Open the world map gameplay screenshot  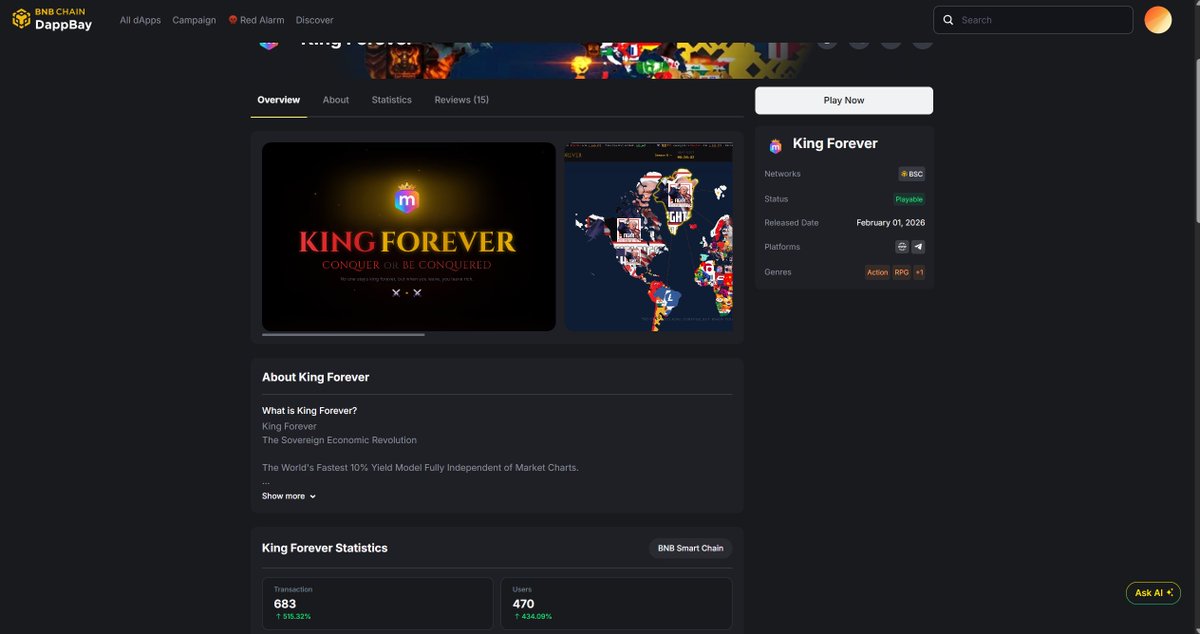(x=649, y=236)
